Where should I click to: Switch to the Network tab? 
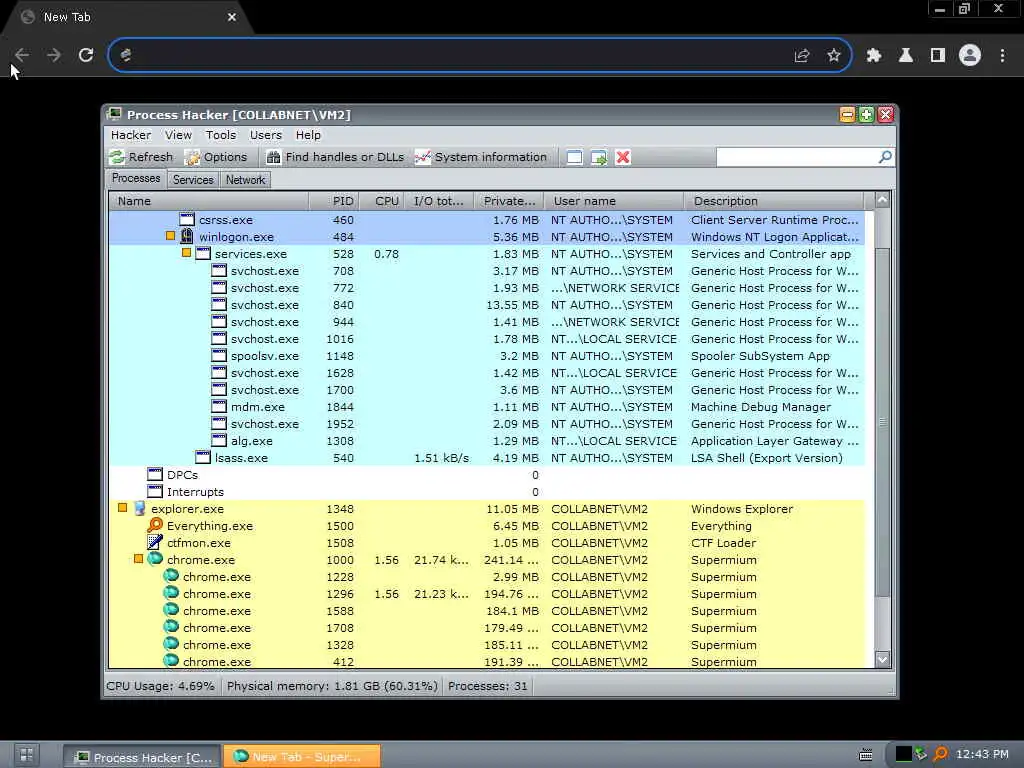tap(246, 180)
